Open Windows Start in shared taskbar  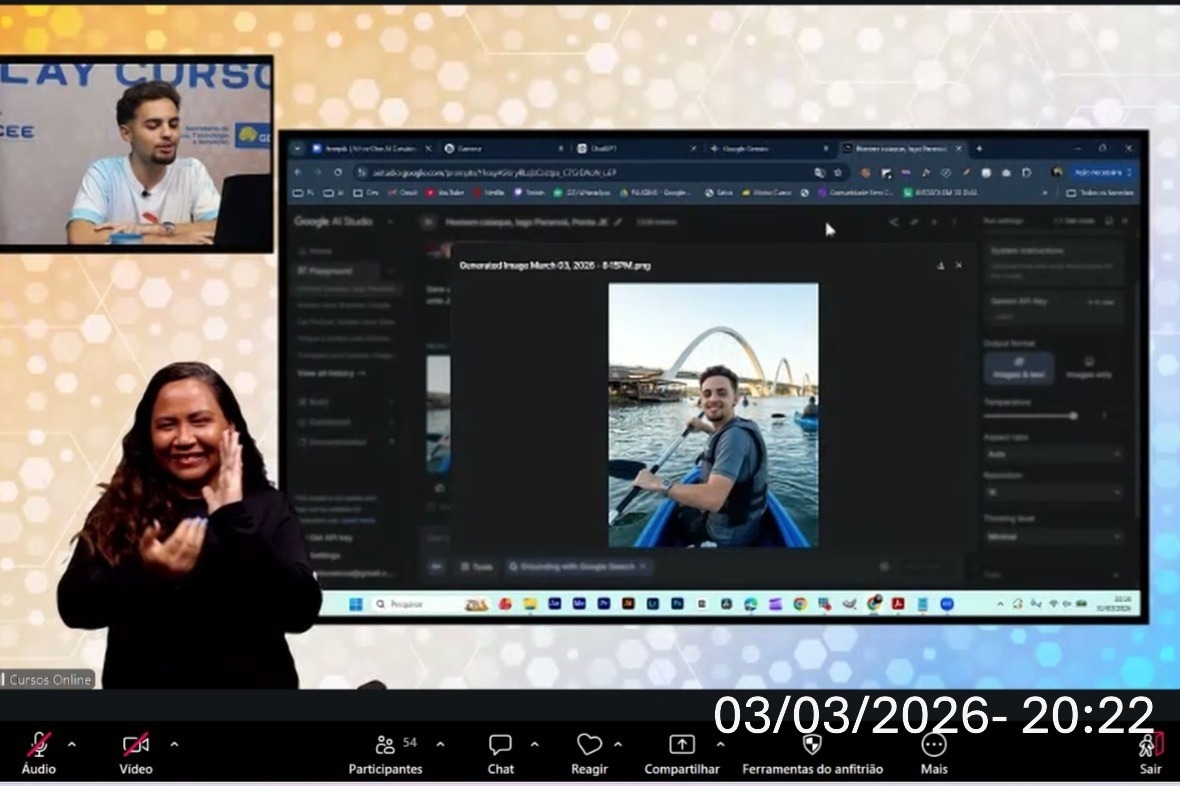[356, 604]
